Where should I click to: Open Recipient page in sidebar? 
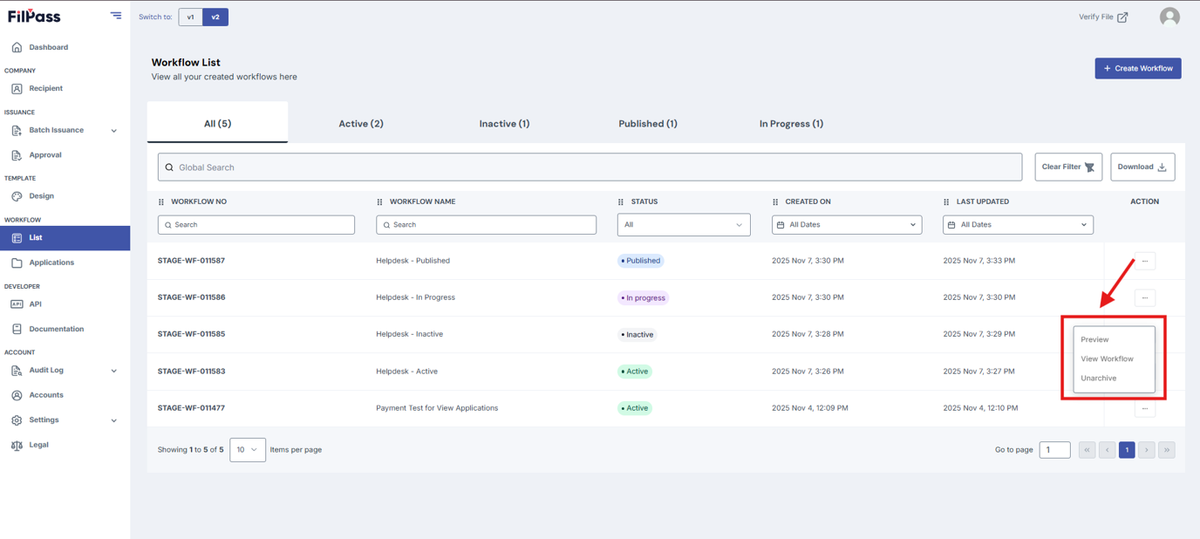(45, 88)
